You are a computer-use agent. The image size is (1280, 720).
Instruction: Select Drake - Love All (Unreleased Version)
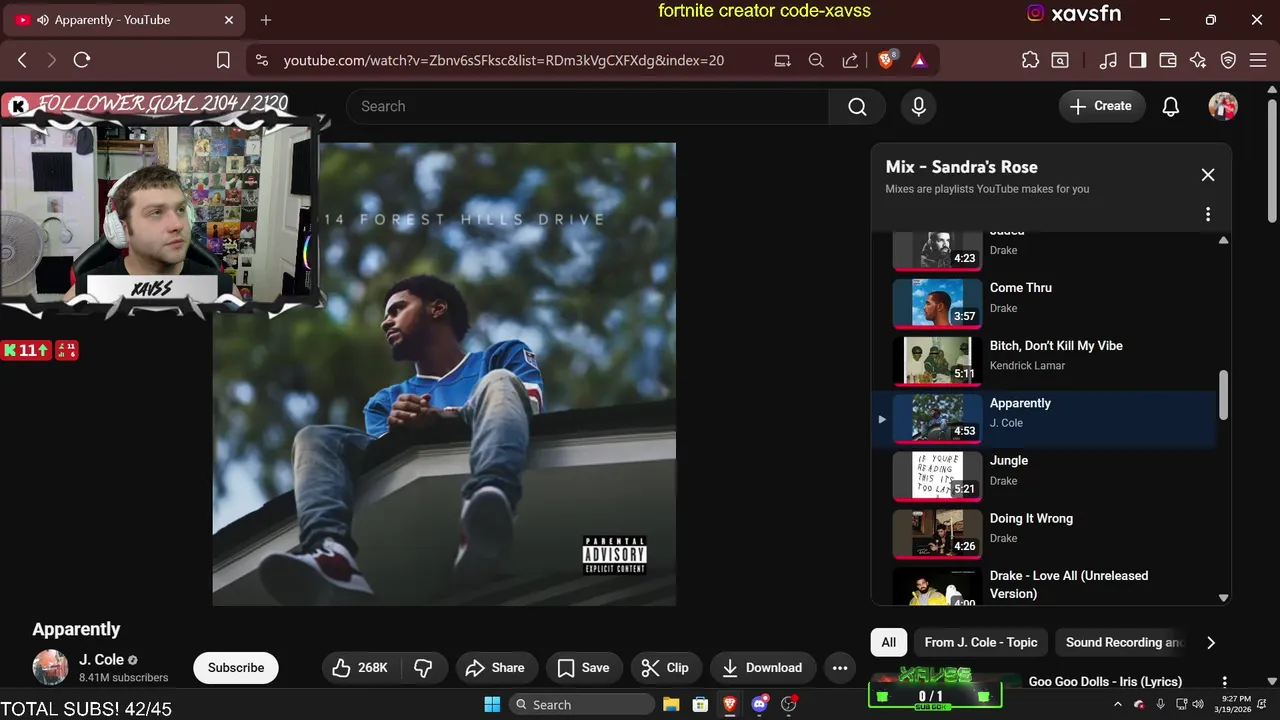click(x=1044, y=586)
